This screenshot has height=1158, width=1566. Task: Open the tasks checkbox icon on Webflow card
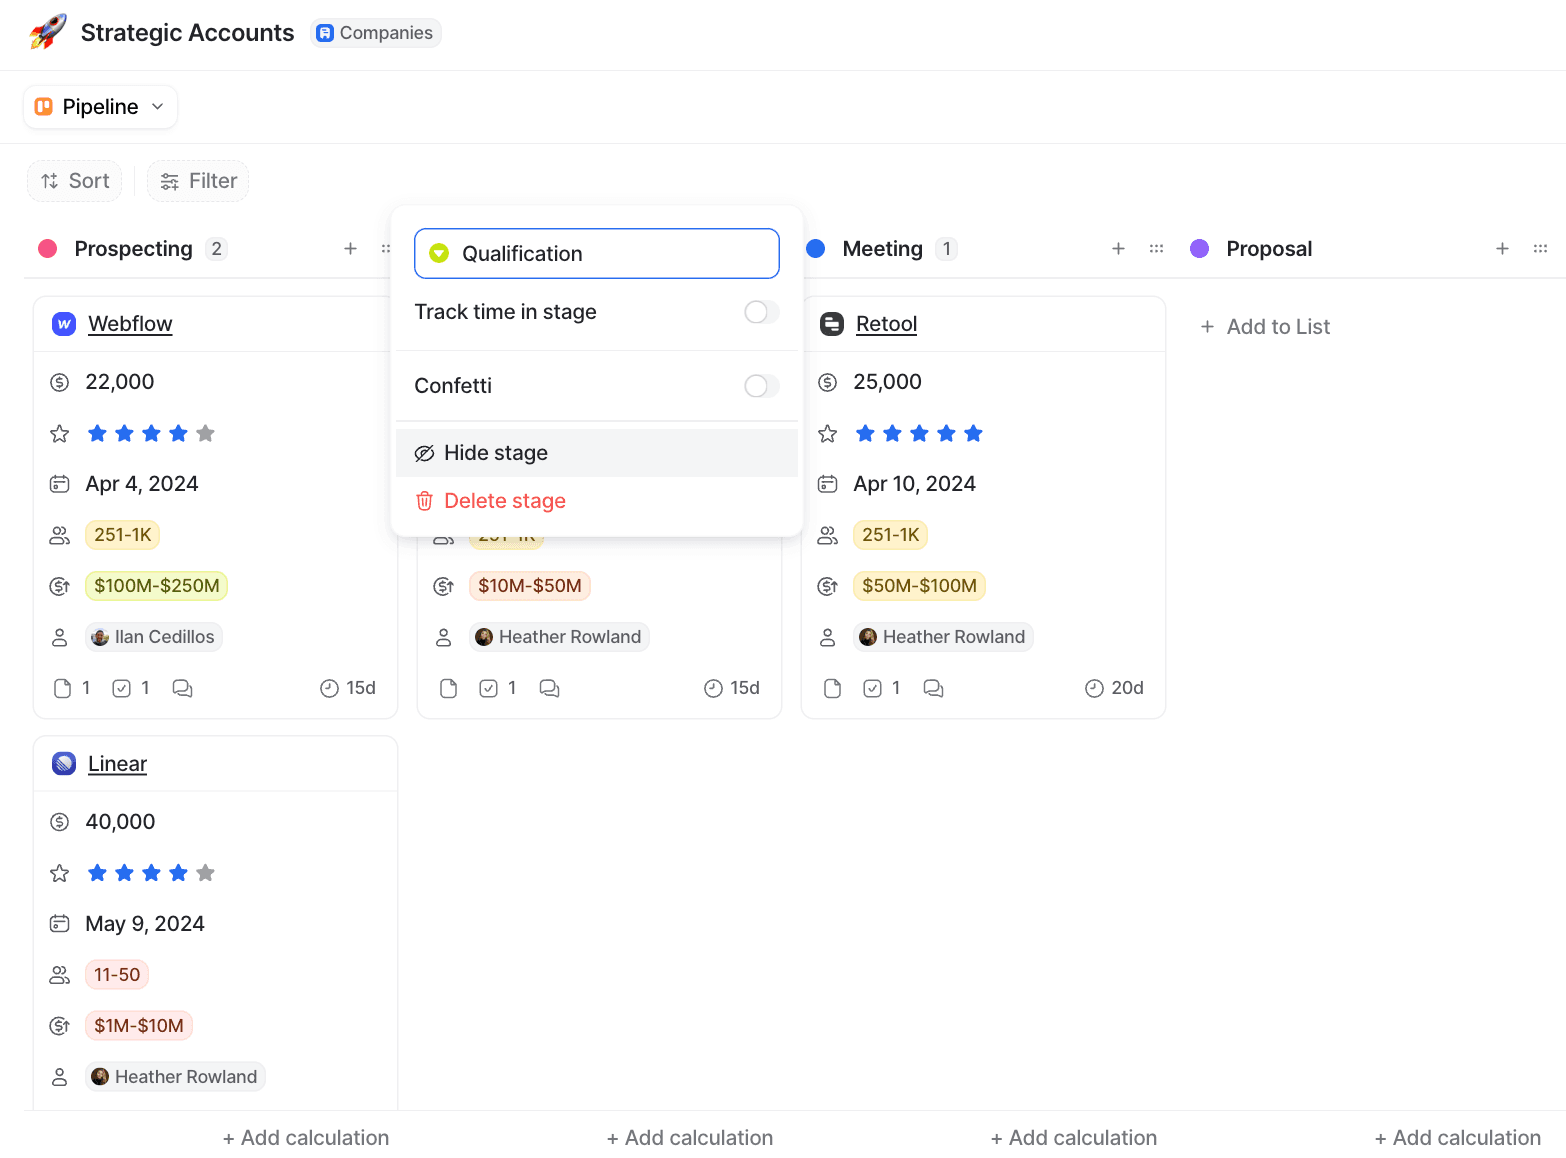pyautogui.click(x=122, y=688)
